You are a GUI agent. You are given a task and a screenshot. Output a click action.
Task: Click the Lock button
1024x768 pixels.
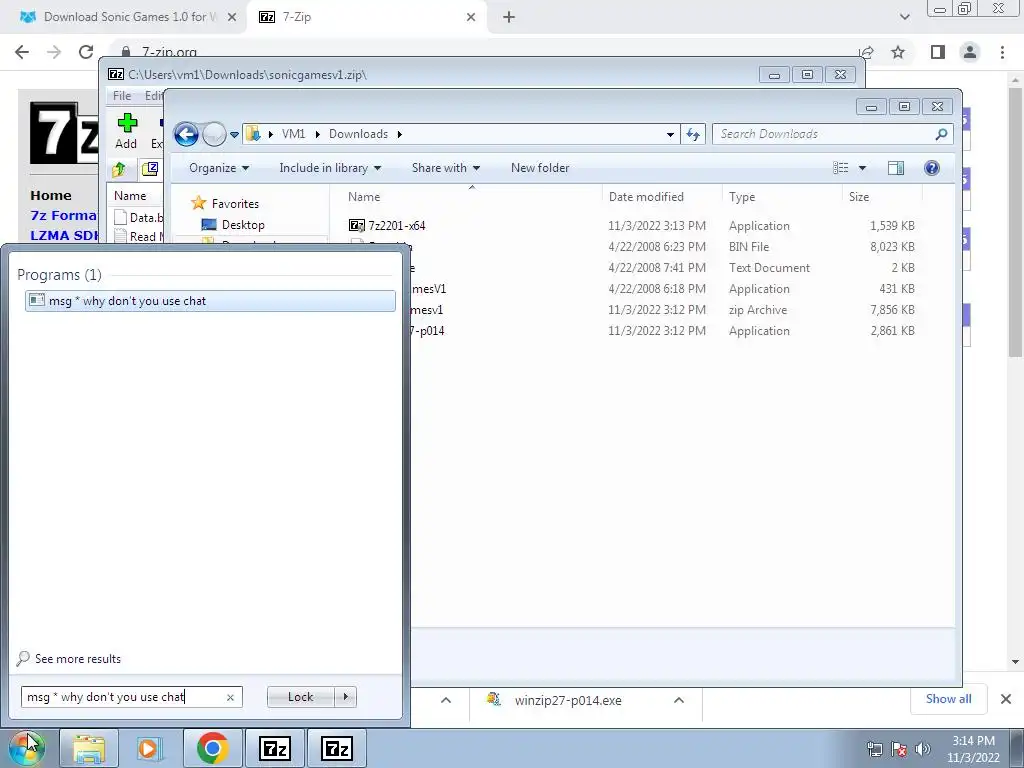300,697
